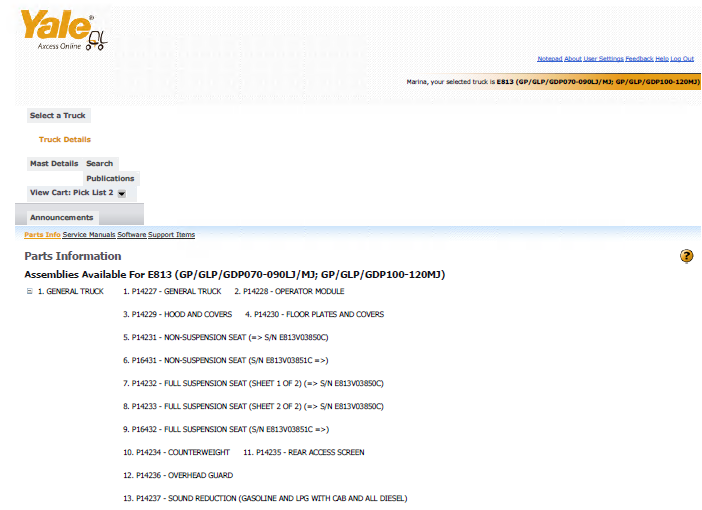Open P14231 - NON-SUSPENSION SEAT assembly
The image size is (702, 510).
point(226,337)
